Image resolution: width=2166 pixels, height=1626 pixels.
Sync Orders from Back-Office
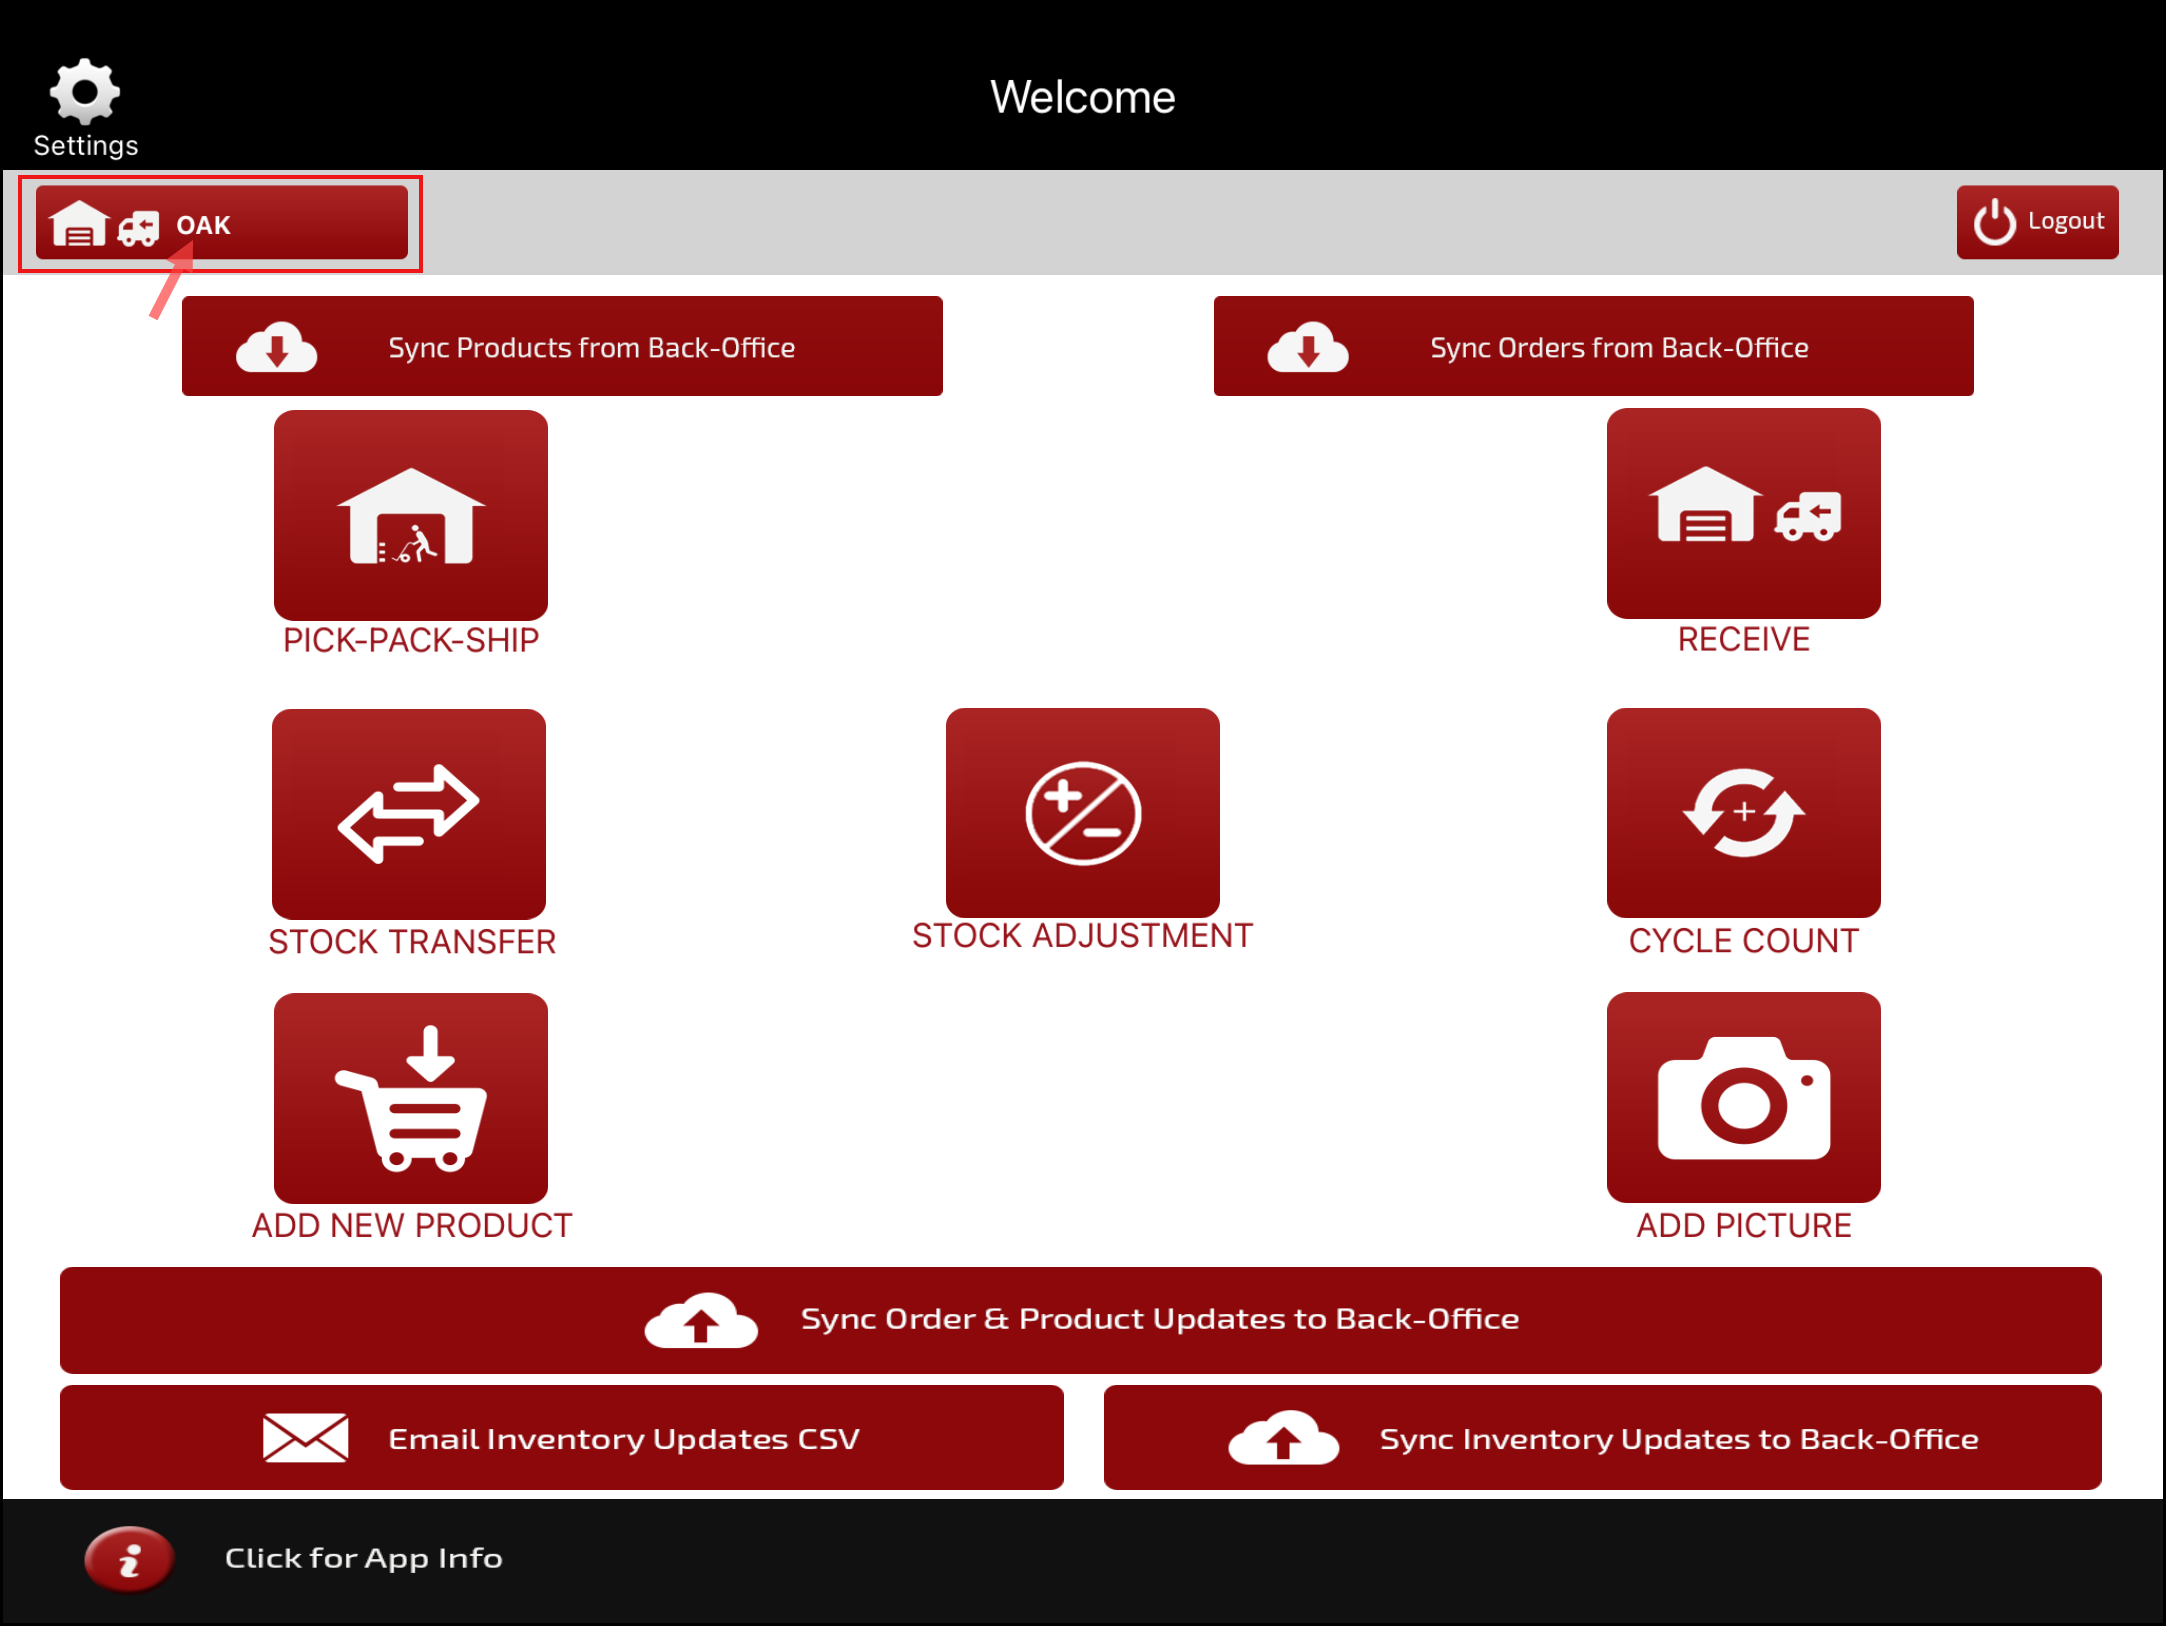[x=1593, y=347]
